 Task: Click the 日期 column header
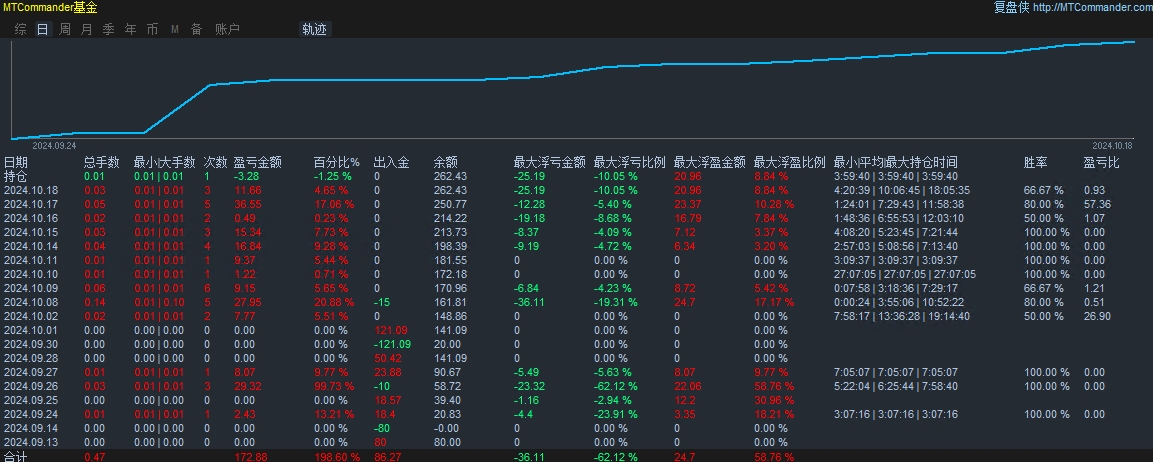pos(16,162)
